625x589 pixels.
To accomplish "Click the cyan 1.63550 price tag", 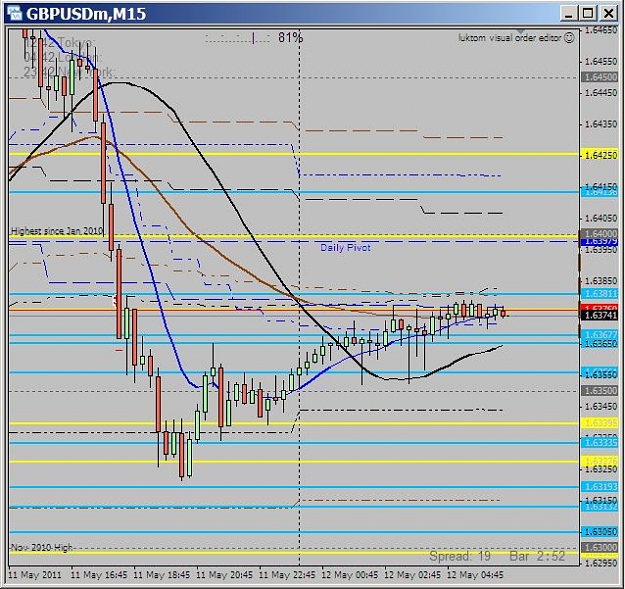I will click(x=599, y=374).
